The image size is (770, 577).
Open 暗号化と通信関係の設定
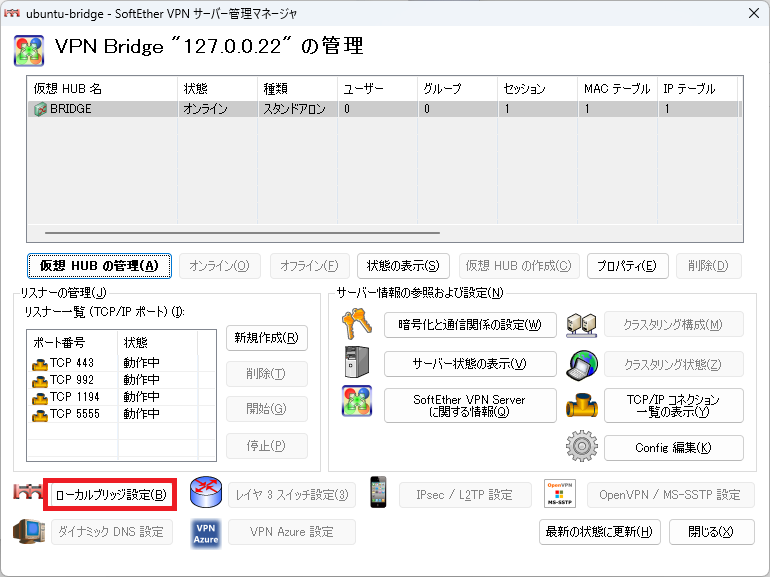tap(469, 325)
